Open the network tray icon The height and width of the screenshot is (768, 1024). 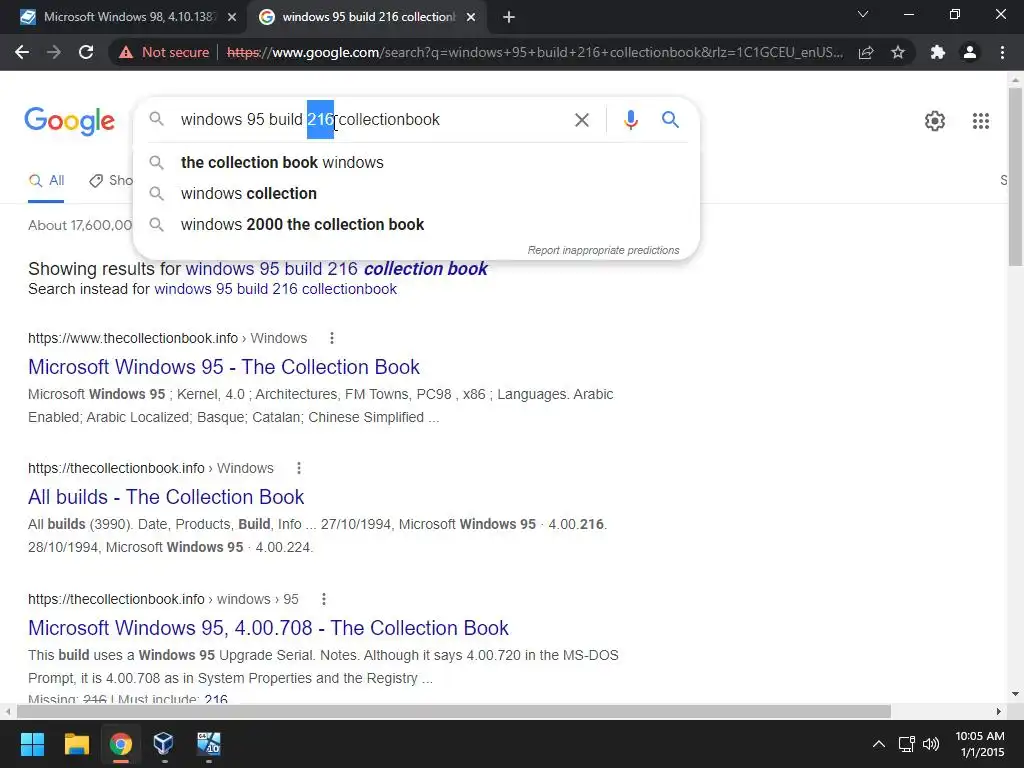point(906,744)
